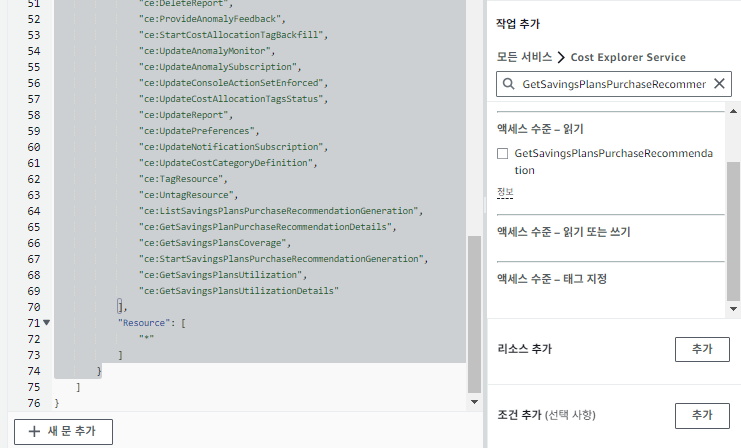Click line "ce:StartSavingsPlansPurchaseRecommendationGeneration"
741x448 pixels.
tap(283, 259)
